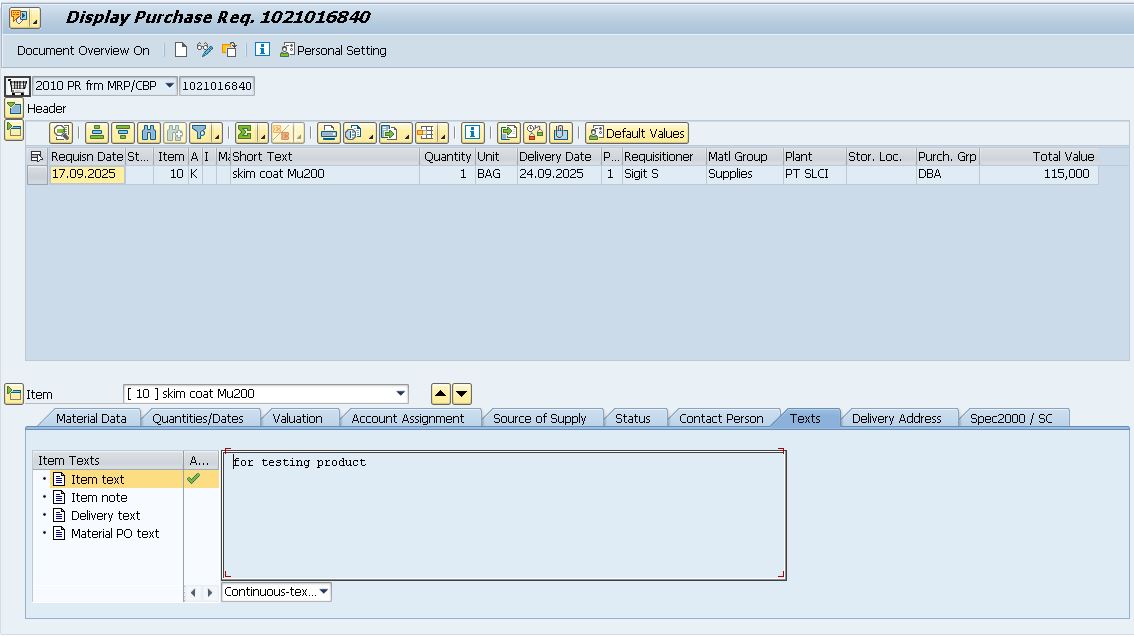Click the Default Values button
Viewport: 1134px width, 637px height.
click(x=637, y=133)
